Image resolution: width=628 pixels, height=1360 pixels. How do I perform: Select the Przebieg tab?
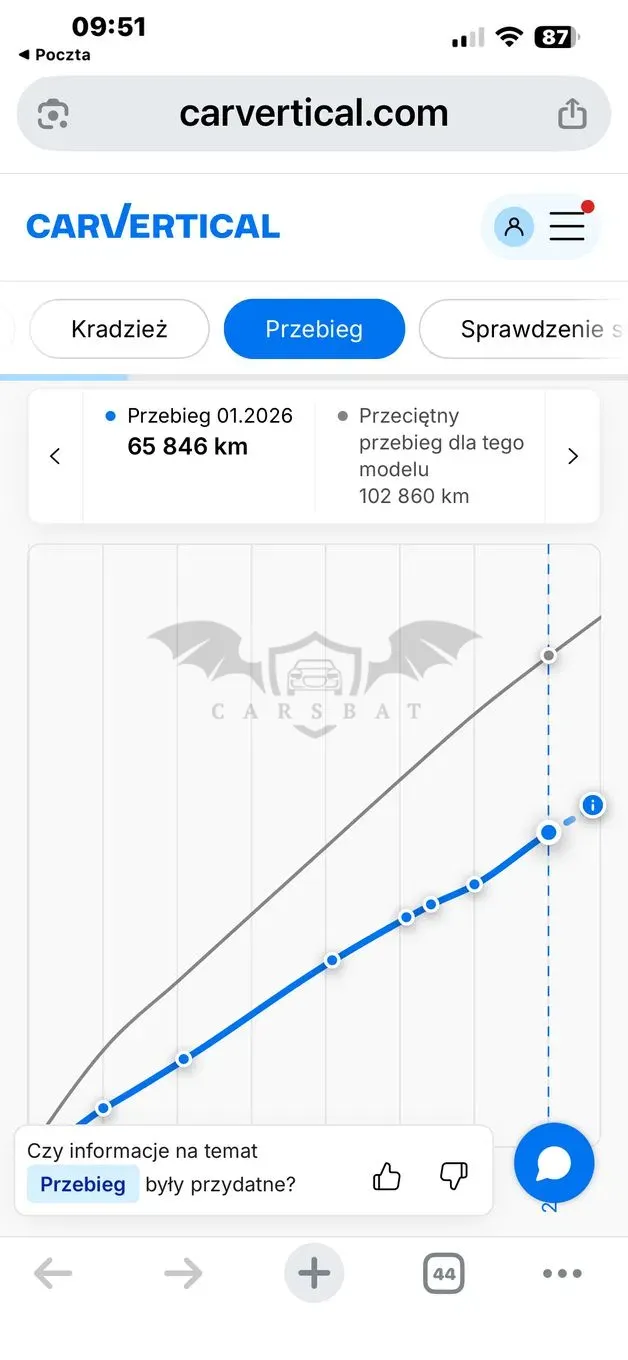click(x=314, y=329)
